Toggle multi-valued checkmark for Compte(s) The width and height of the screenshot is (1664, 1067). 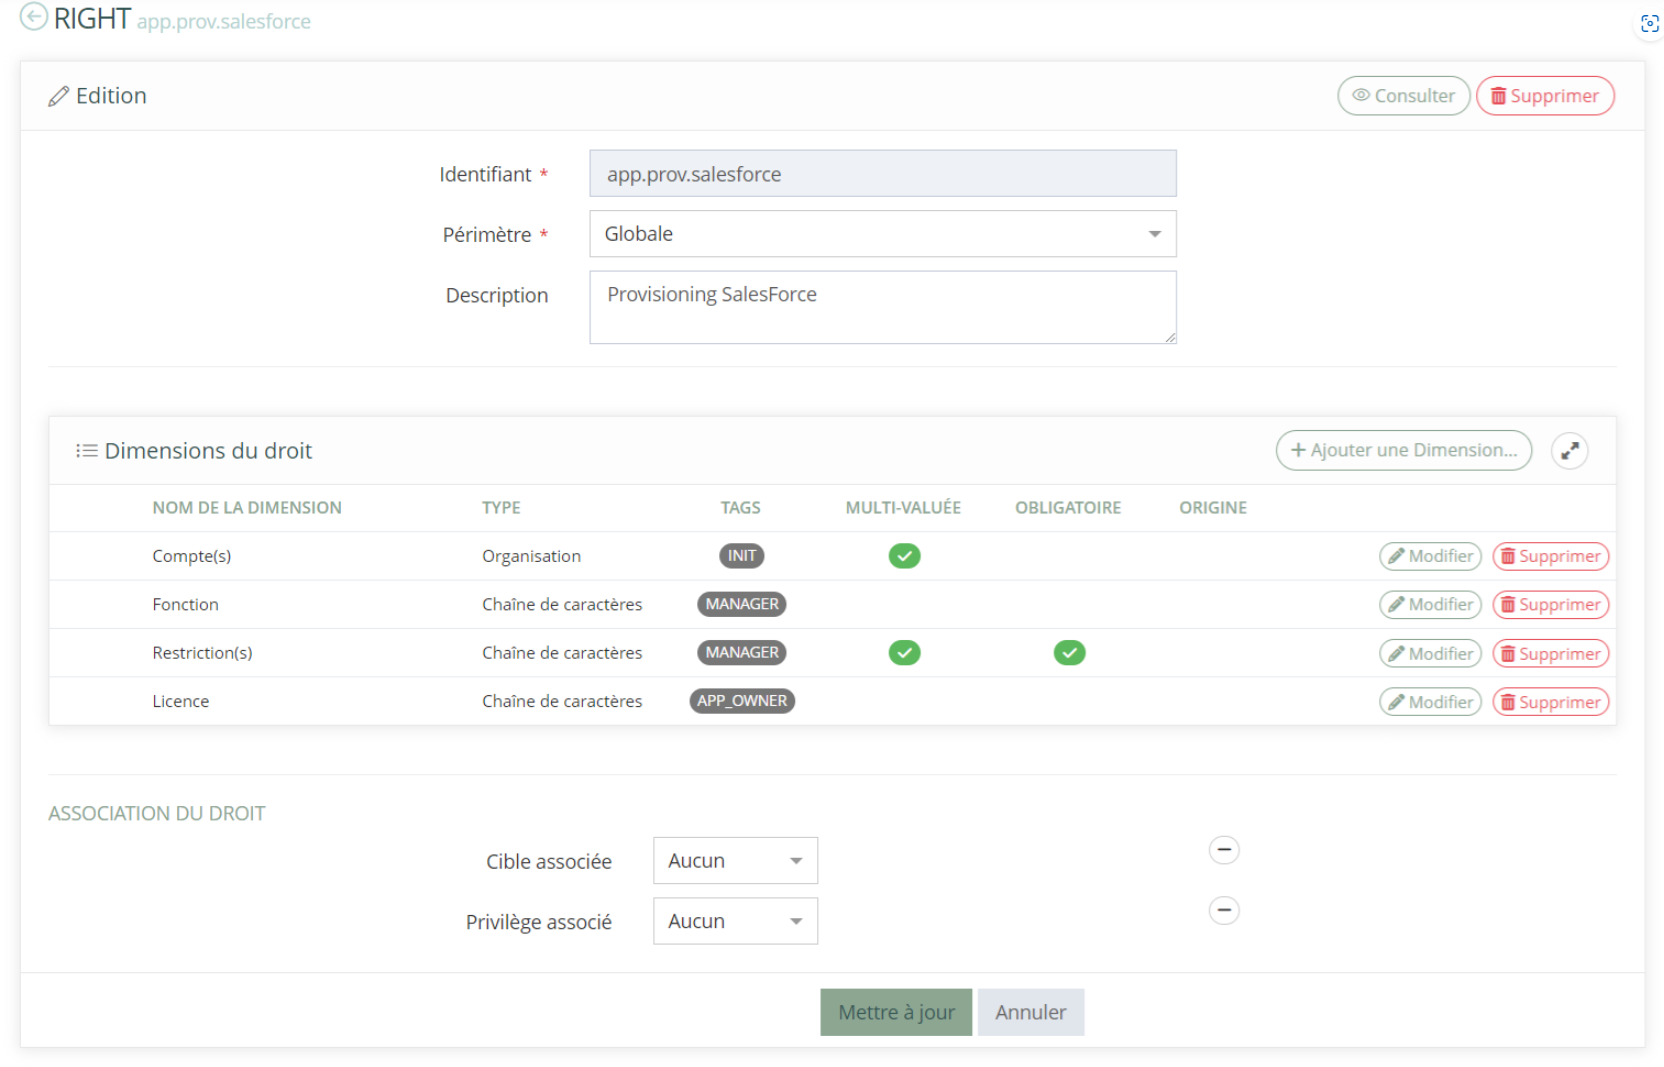tap(904, 556)
